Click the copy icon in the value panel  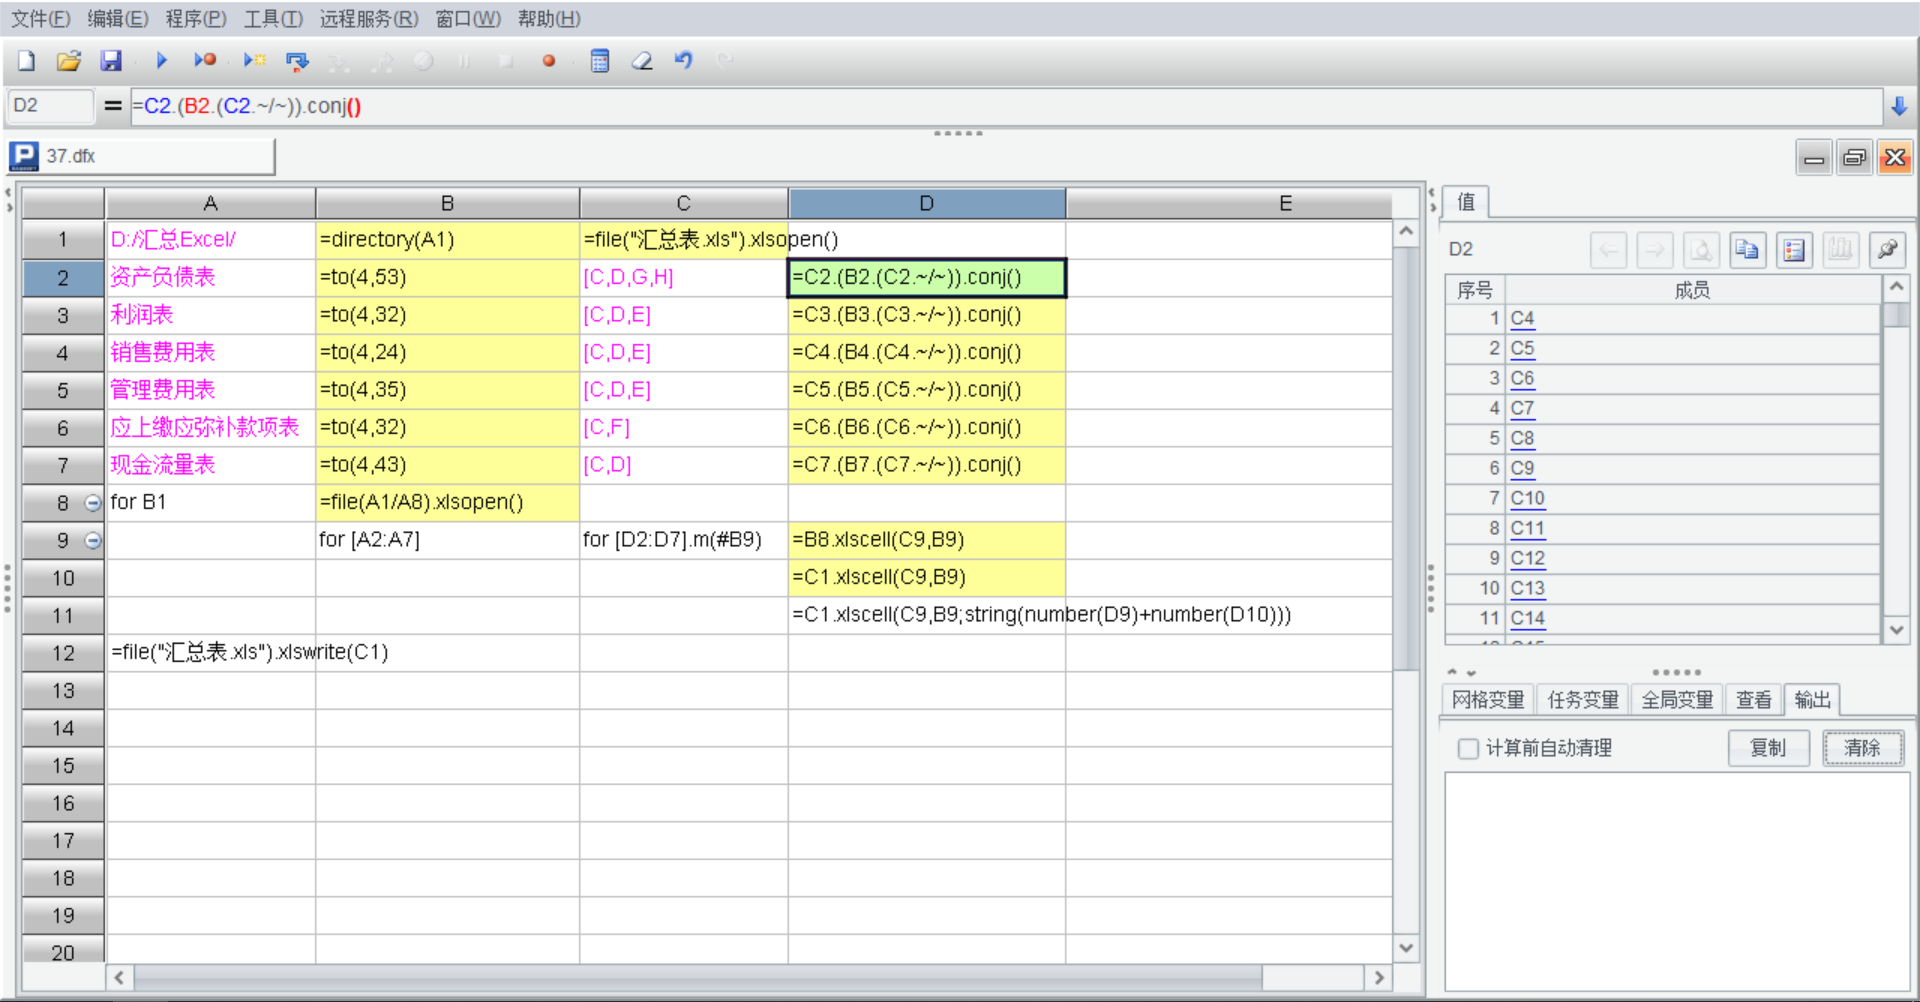1747,250
